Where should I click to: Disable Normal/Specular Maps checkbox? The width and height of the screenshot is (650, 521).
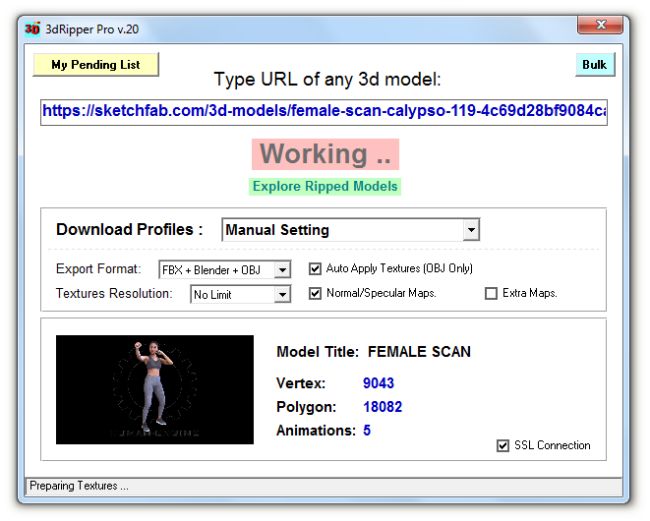[315, 293]
